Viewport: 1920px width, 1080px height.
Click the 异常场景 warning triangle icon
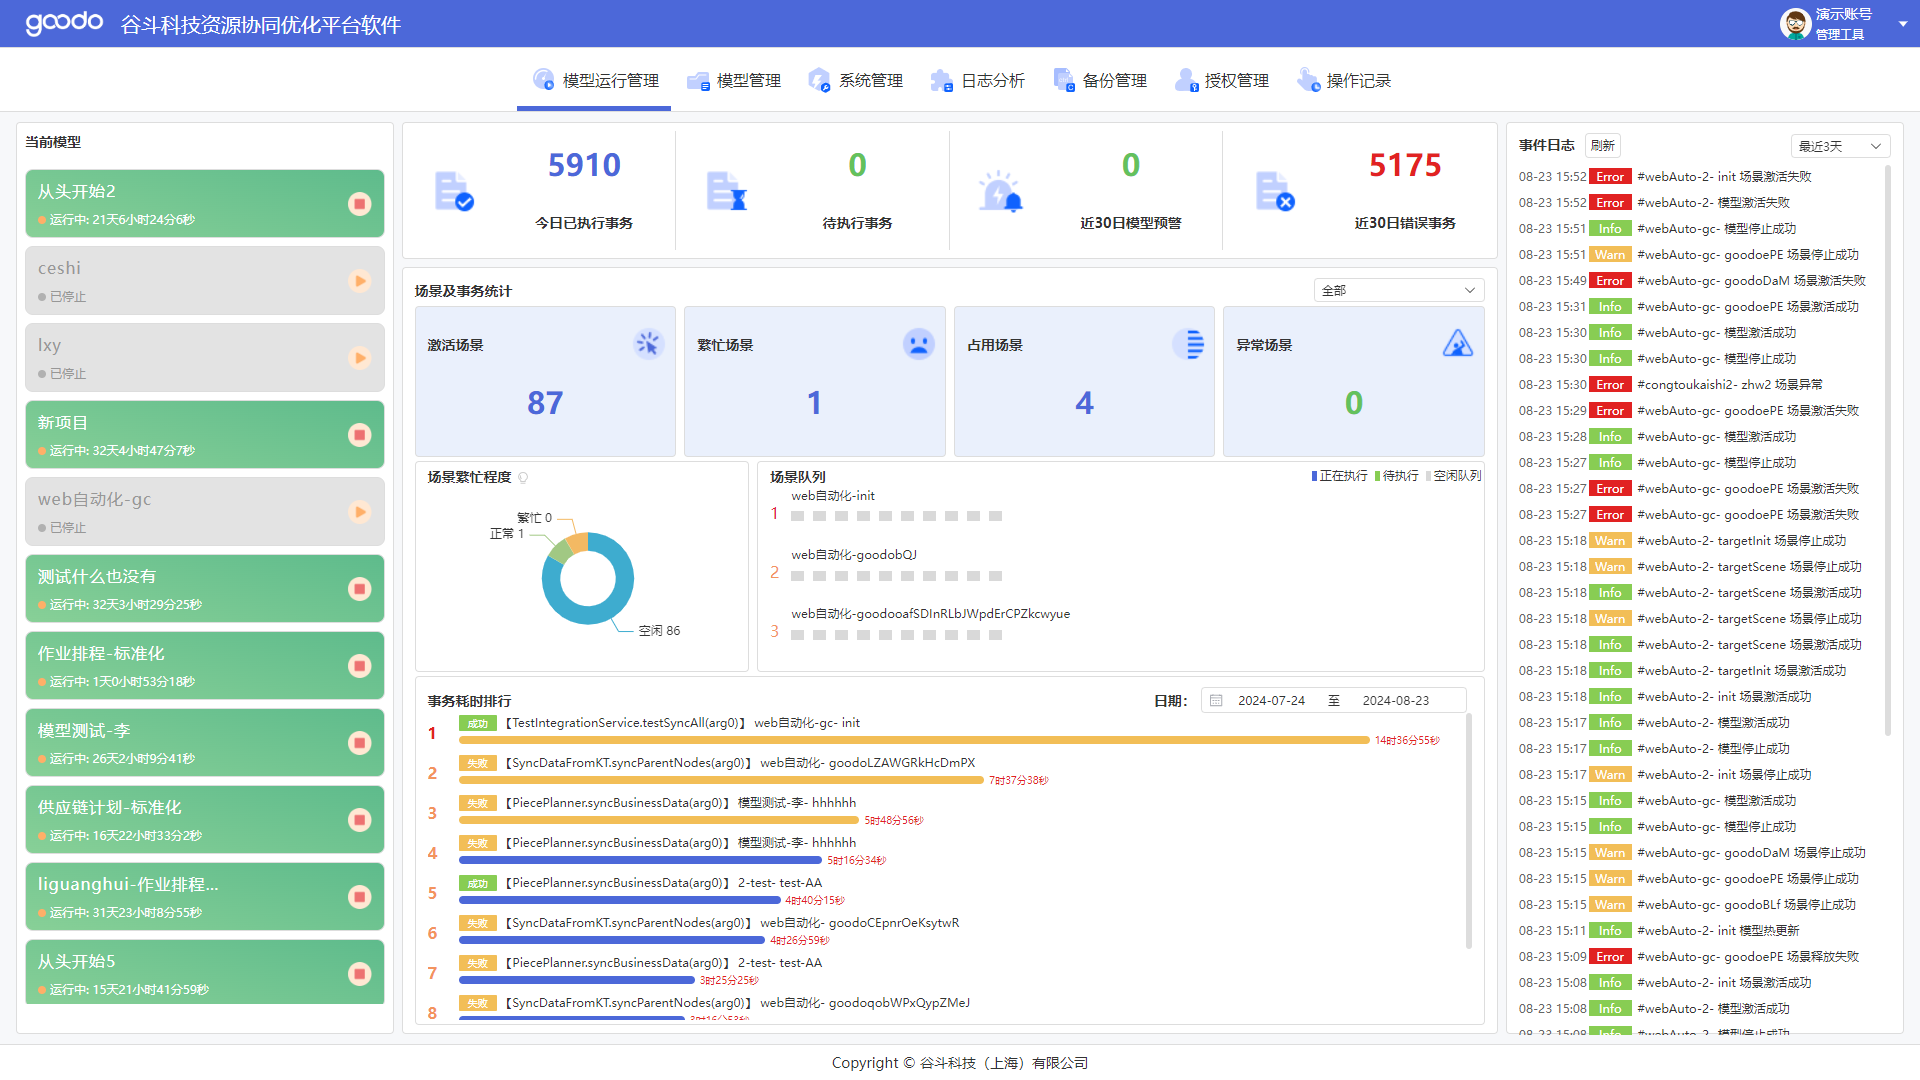coord(1457,344)
